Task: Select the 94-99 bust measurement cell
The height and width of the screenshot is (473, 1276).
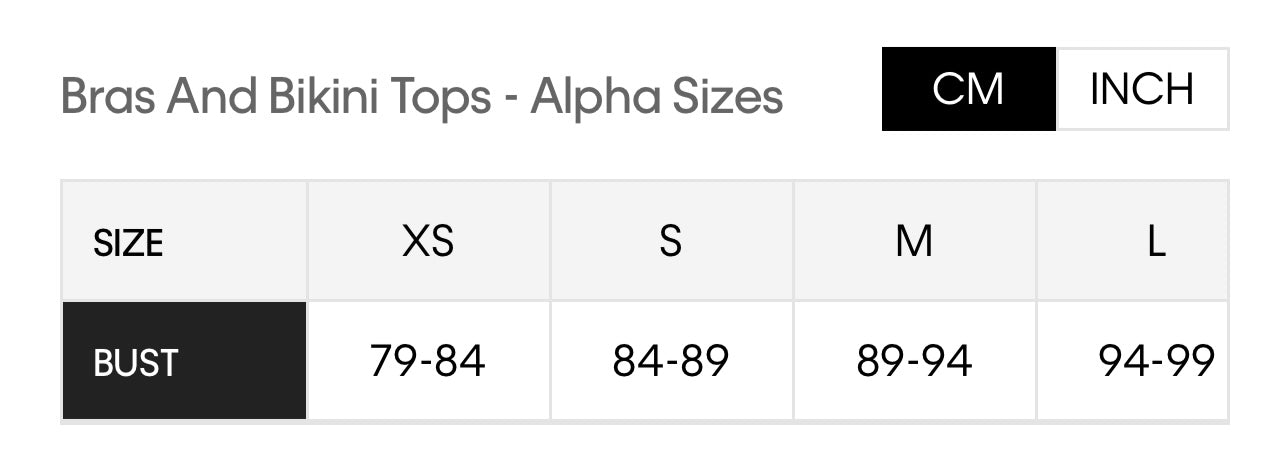Action: click(1156, 361)
